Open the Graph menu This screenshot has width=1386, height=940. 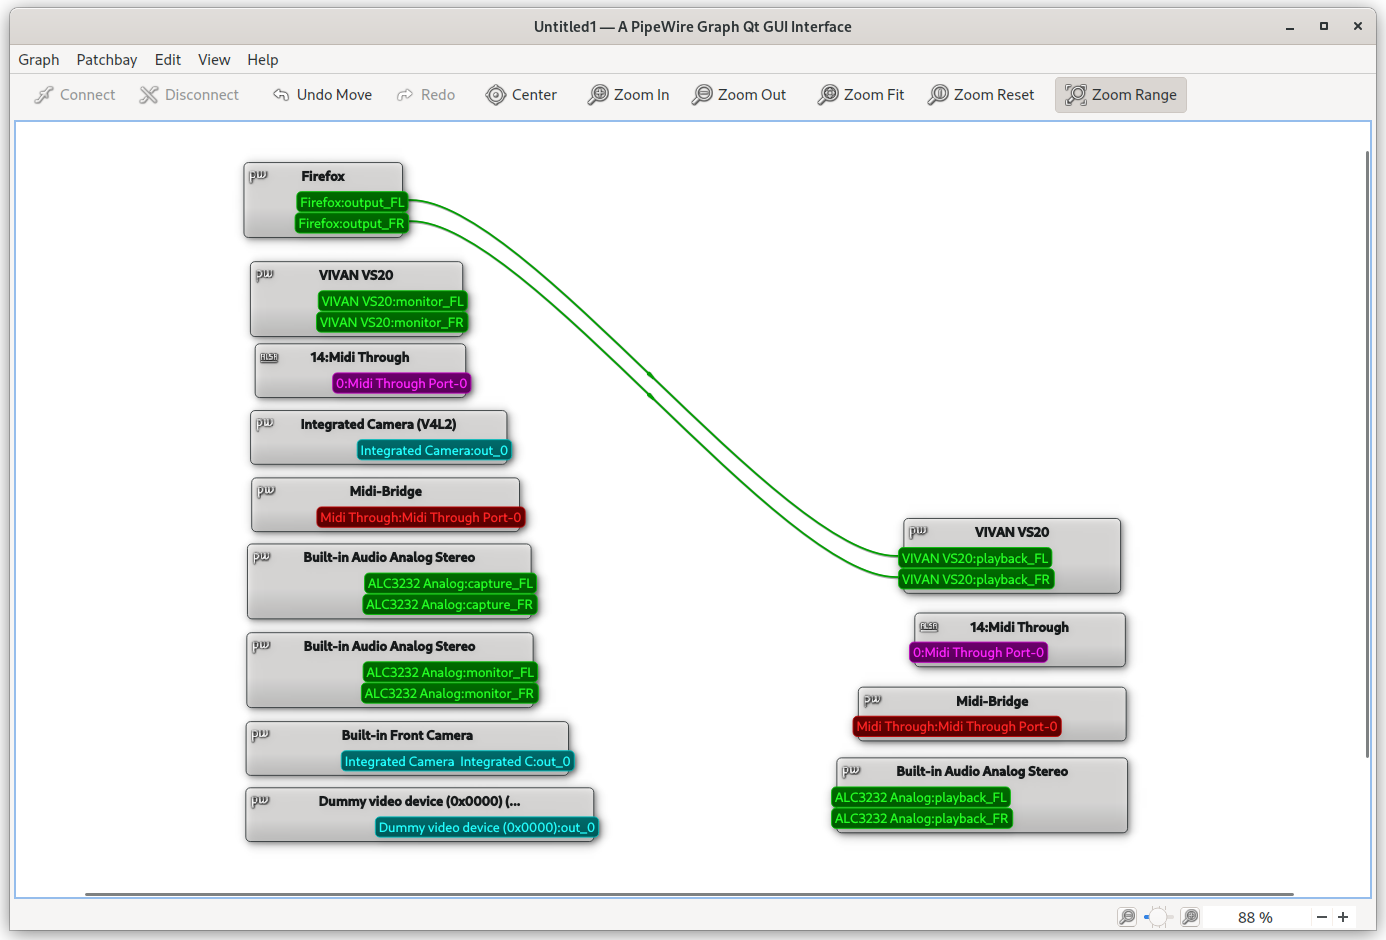[39, 60]
